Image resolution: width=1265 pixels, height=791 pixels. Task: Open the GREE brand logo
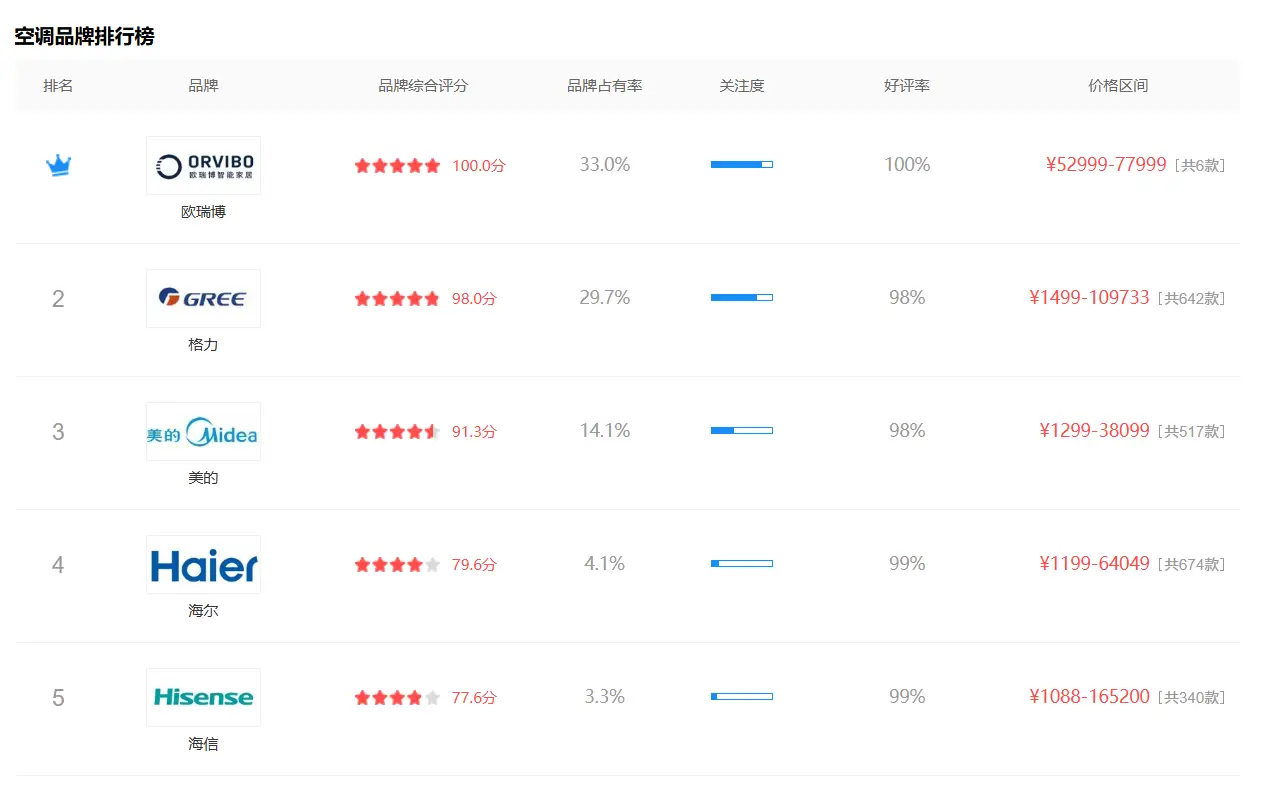(203, 298)
